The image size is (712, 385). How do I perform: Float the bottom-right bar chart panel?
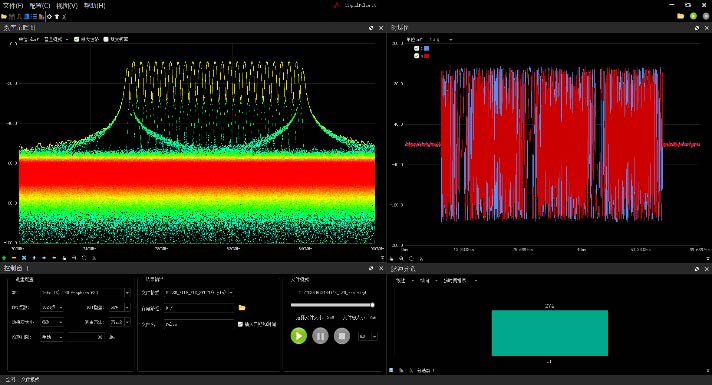(697, 269)
